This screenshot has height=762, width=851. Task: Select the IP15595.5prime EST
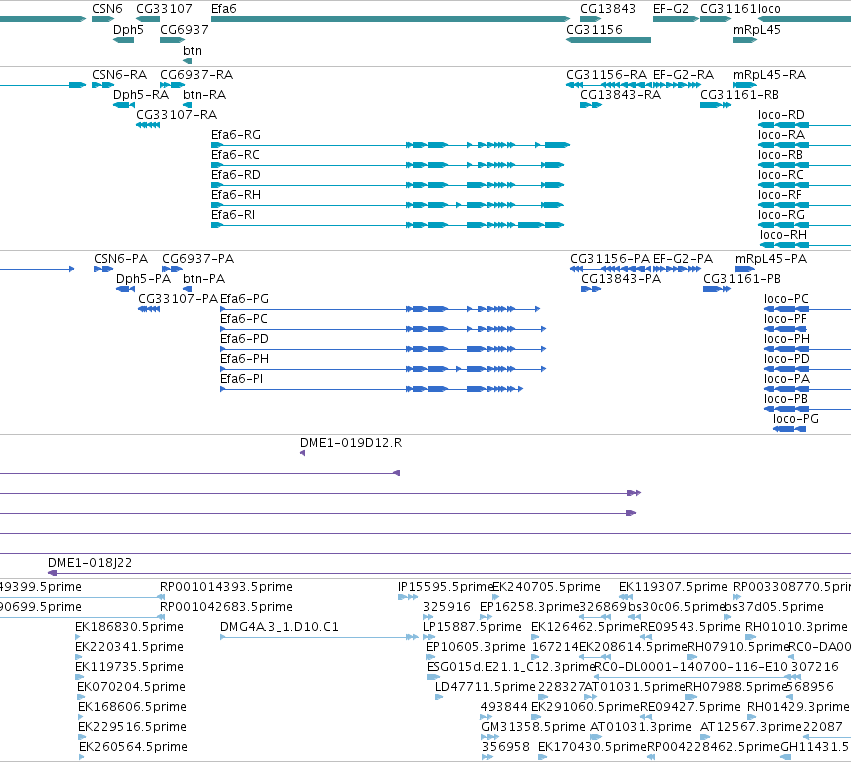(x=408, y=597)
